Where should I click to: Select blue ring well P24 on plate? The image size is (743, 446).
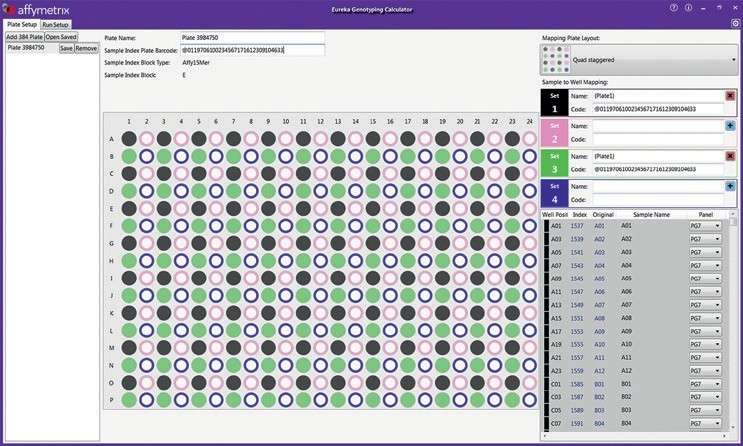pos(530,400)
